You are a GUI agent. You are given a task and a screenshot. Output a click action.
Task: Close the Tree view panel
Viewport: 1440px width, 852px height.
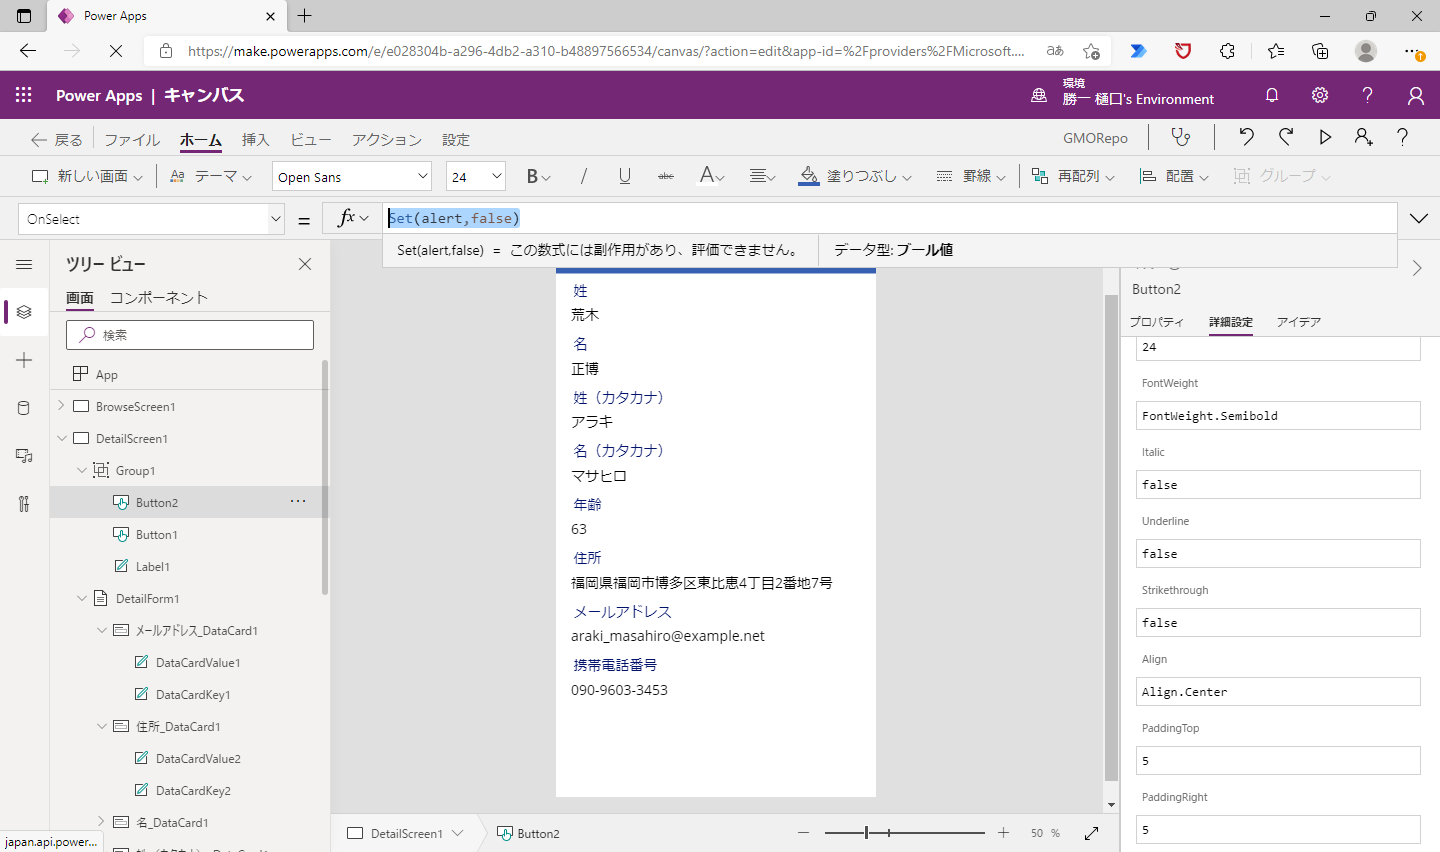(305, 264)
